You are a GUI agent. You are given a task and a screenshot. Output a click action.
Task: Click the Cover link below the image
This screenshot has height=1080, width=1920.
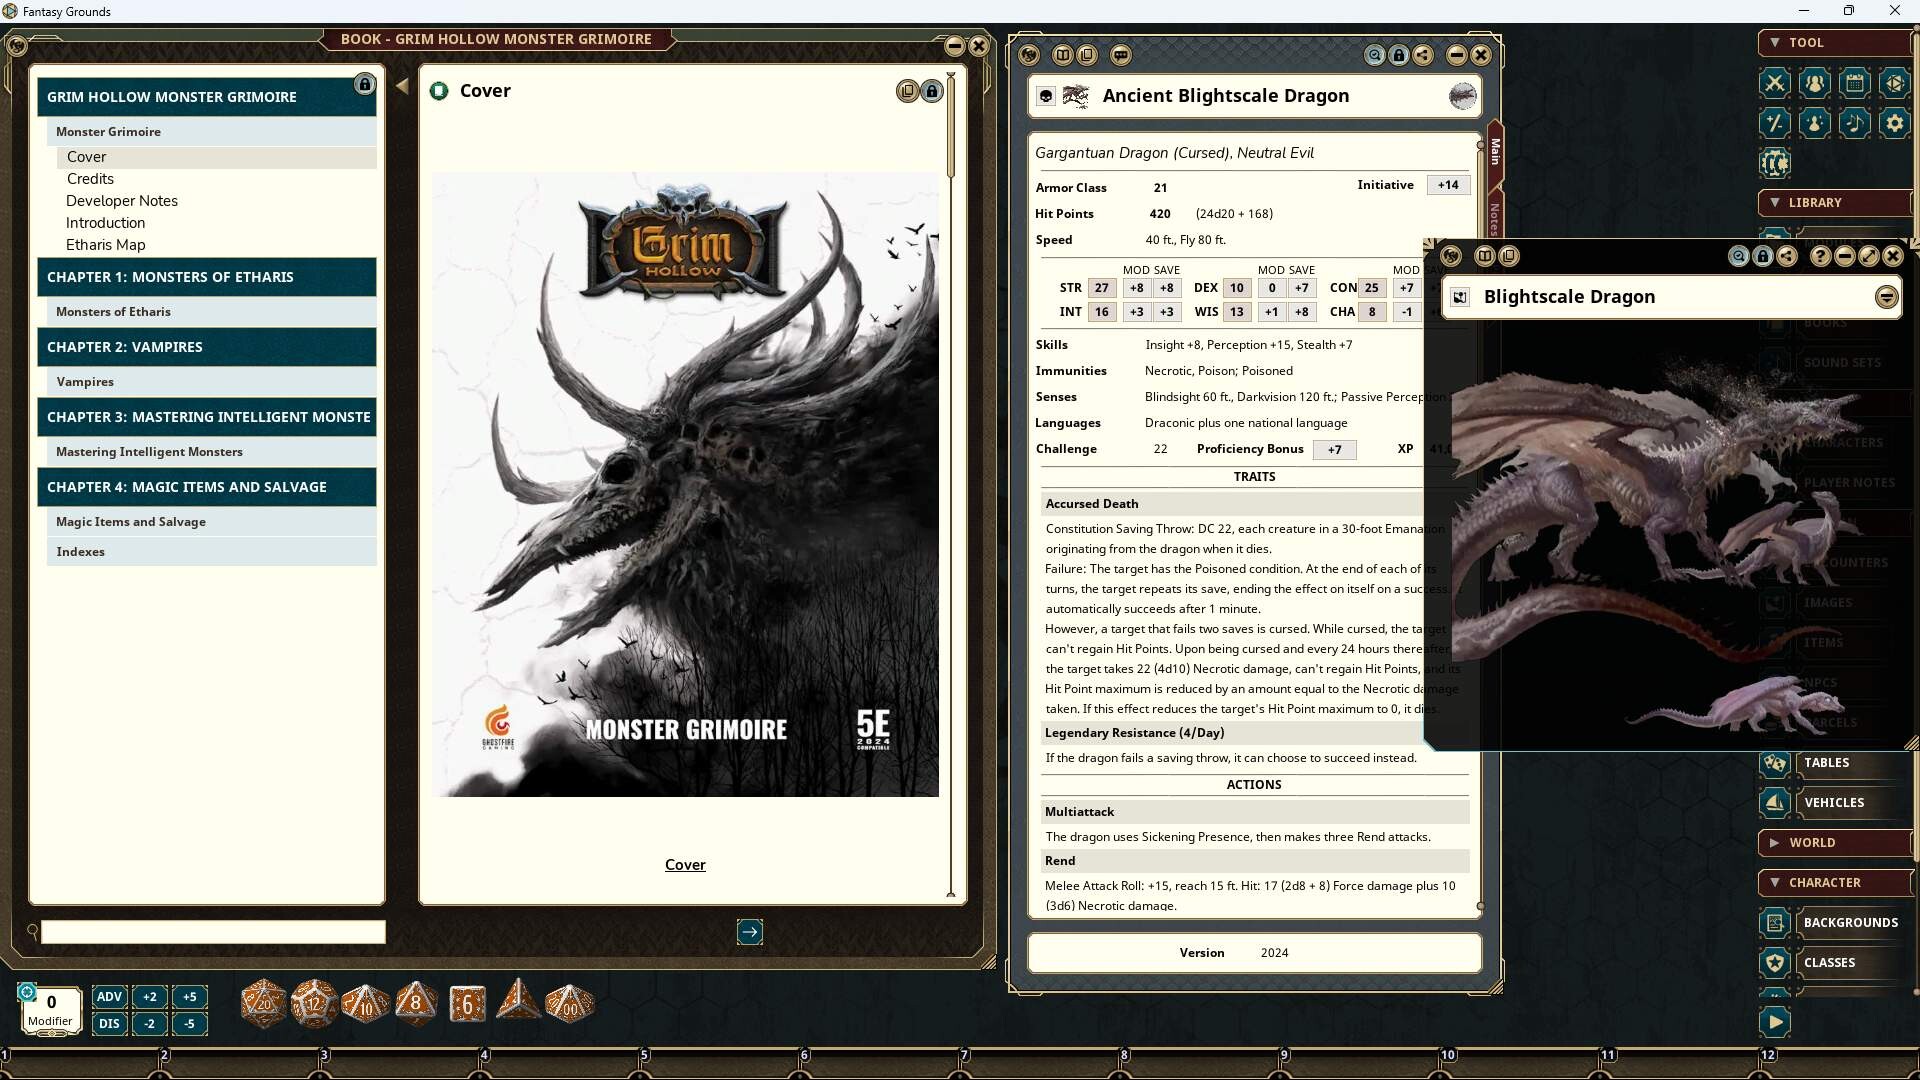tap(685, 865)
